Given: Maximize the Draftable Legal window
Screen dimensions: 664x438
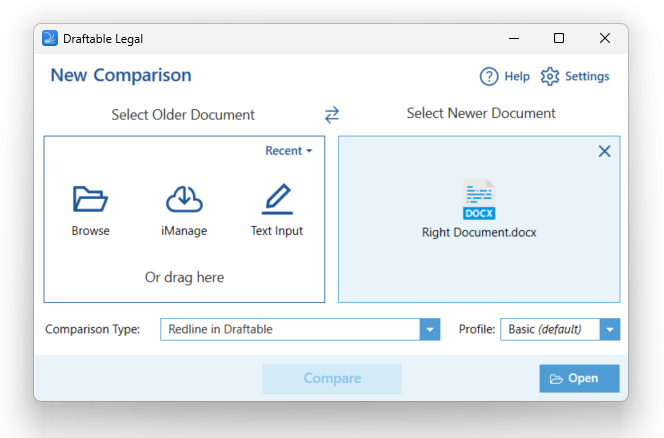Looking at the screenshot, I should click(x=559, y=38).
